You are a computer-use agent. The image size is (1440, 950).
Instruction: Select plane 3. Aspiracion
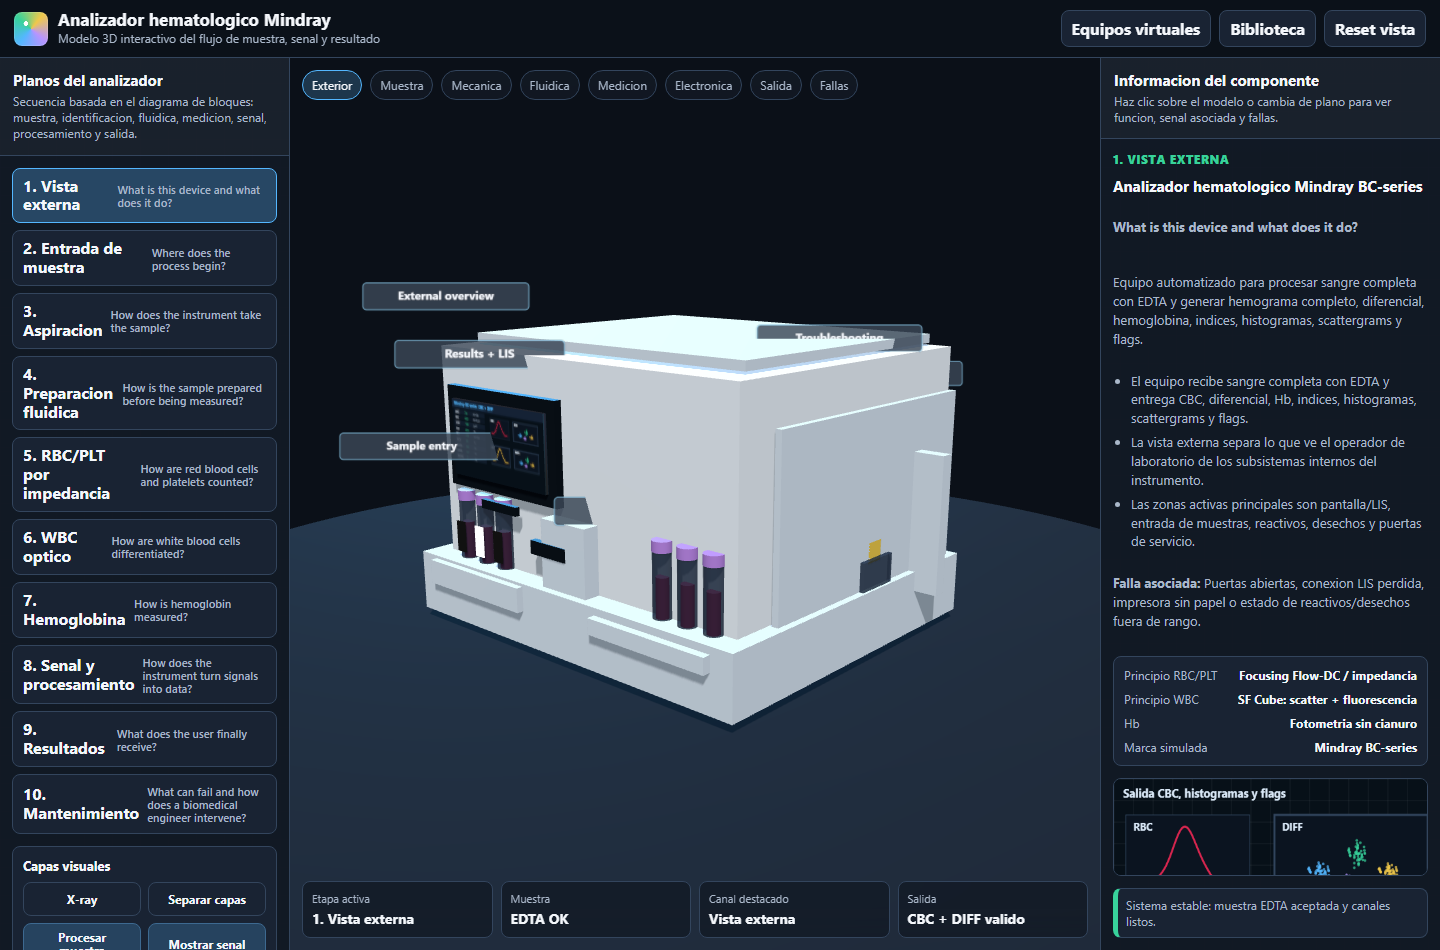[144, 321]
